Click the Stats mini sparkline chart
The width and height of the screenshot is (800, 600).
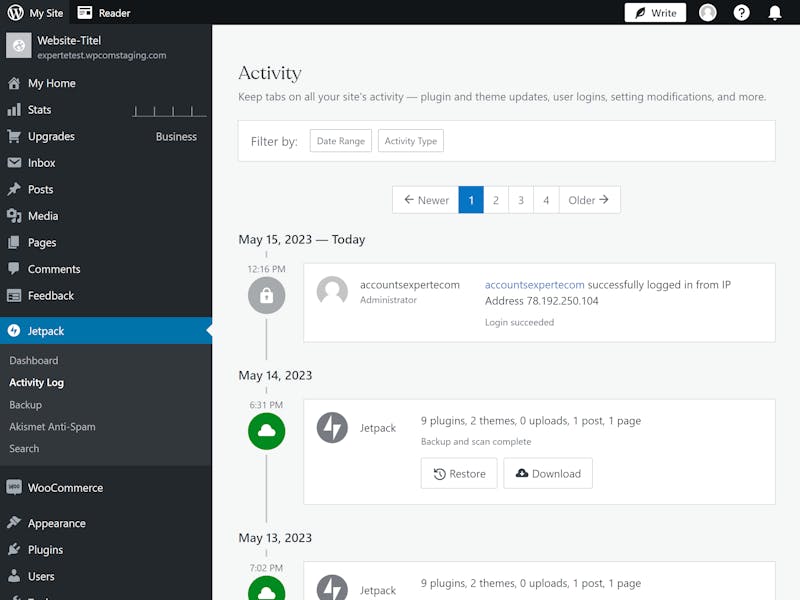169,111
